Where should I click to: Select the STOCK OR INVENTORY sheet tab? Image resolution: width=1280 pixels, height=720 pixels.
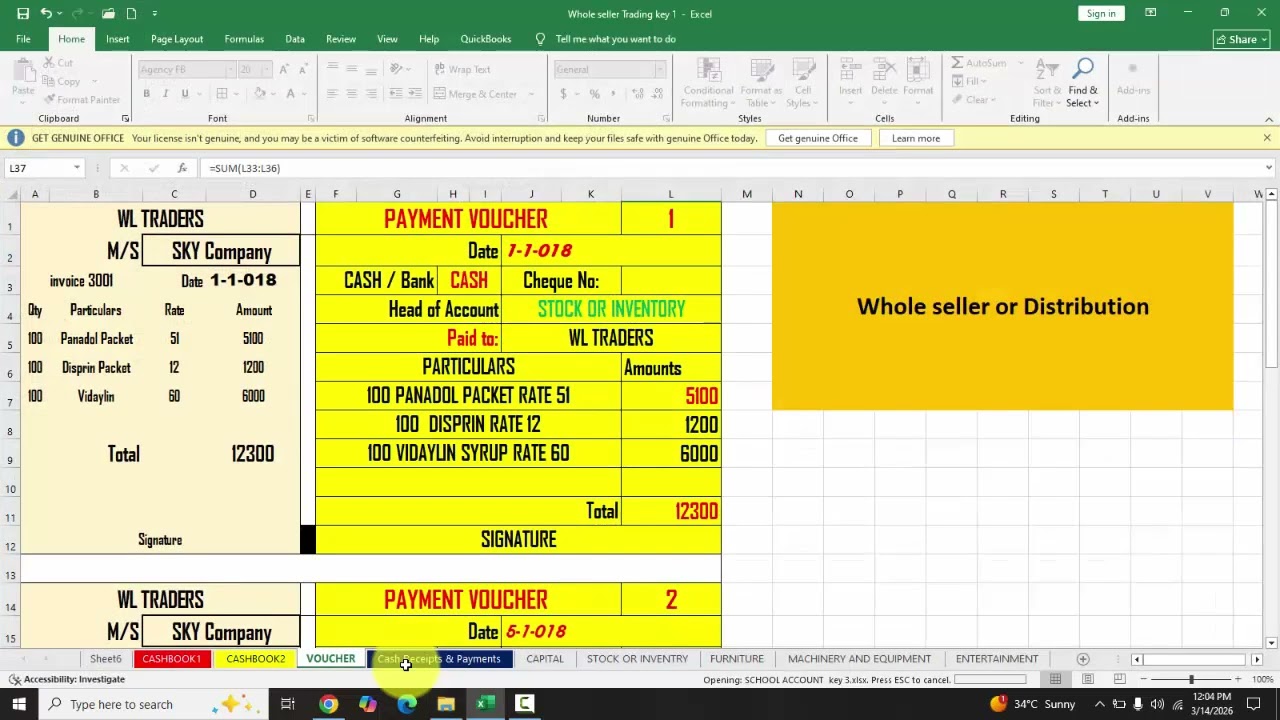tap(637, 659)
